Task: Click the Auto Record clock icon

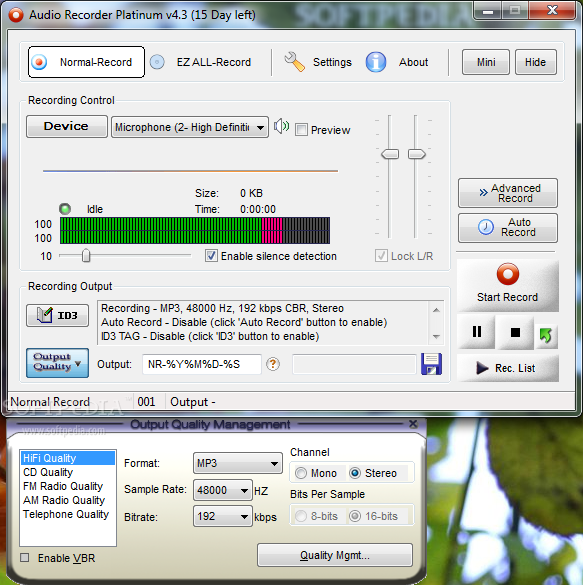Action: pos(486,227)
